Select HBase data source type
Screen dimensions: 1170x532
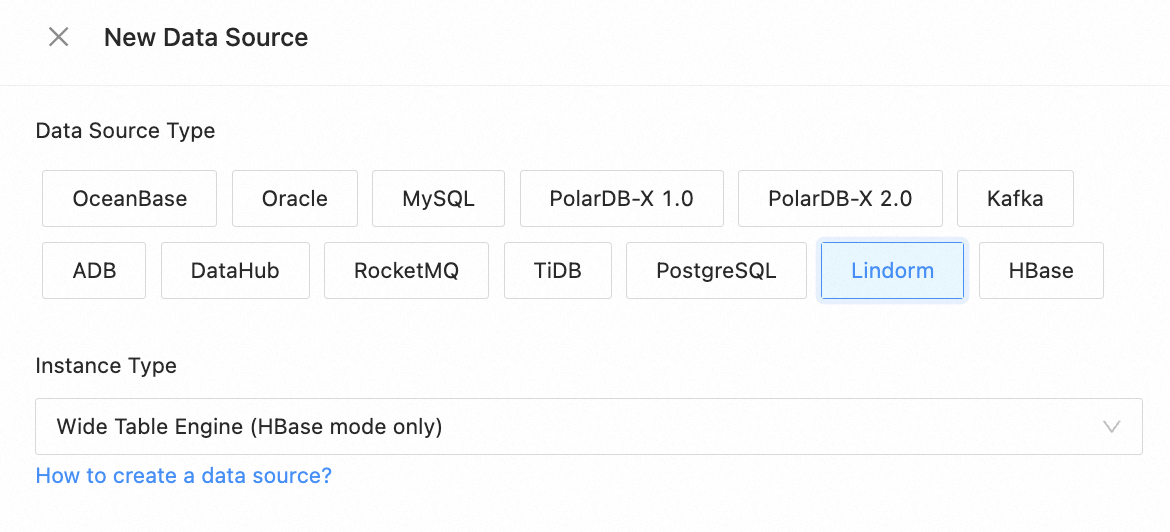1041,271
